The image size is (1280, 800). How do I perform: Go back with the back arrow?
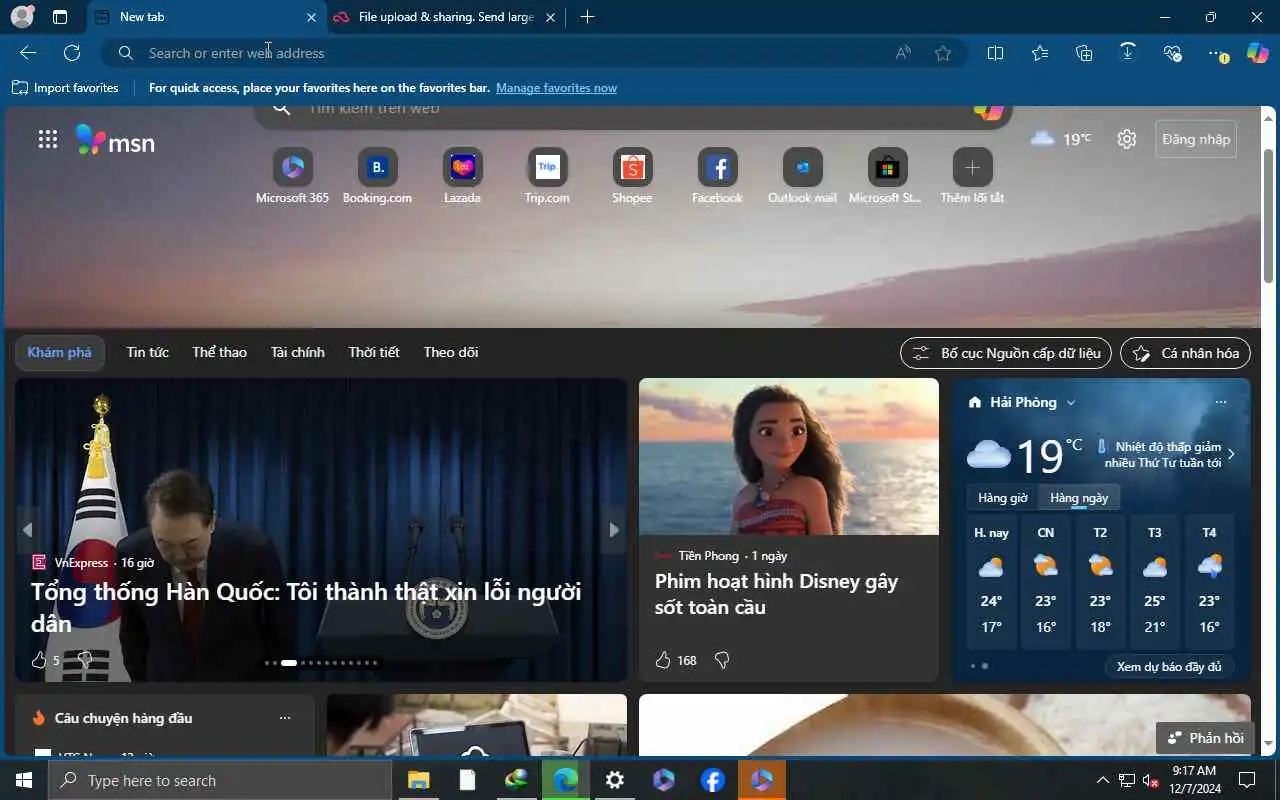click(x=28, y=53)
